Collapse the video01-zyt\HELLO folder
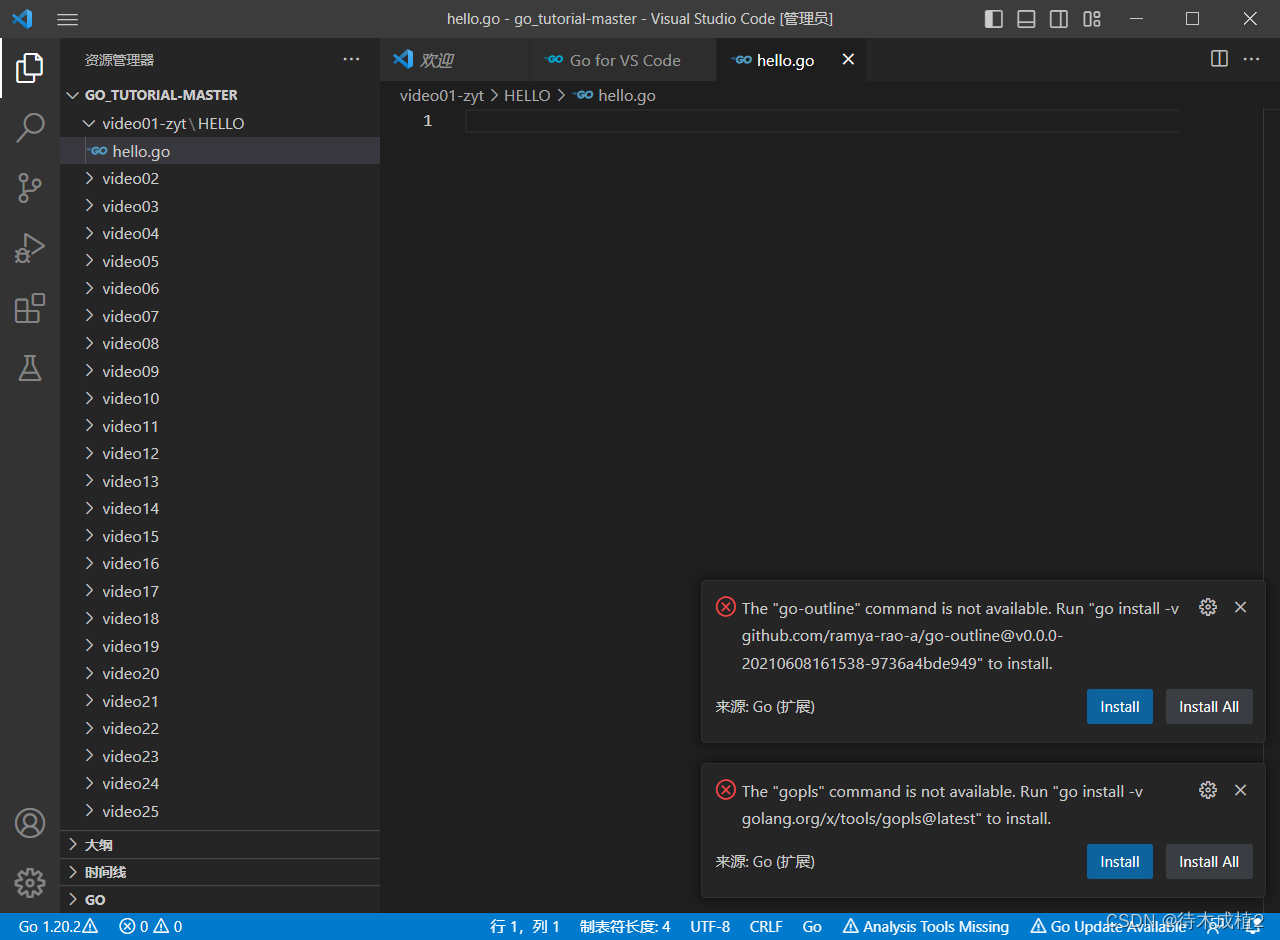The height and width of the screenshot is (940, 1280). pyautogui.click(x=220, y=123)
